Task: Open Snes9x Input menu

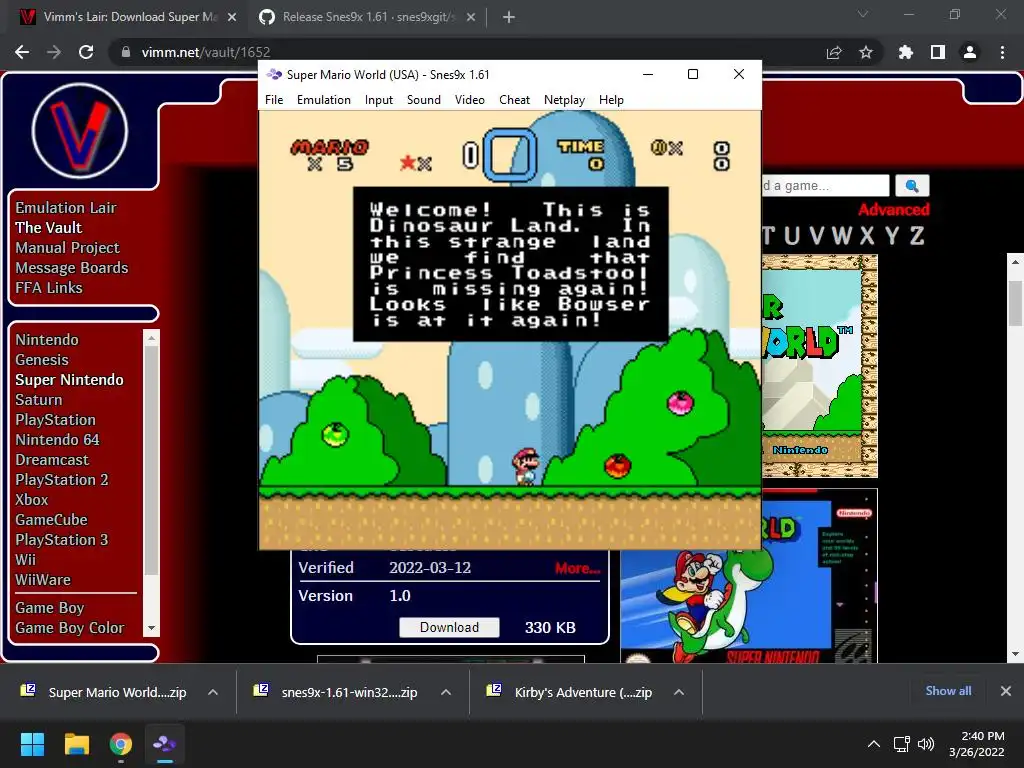Action: [x=379, y=100]
